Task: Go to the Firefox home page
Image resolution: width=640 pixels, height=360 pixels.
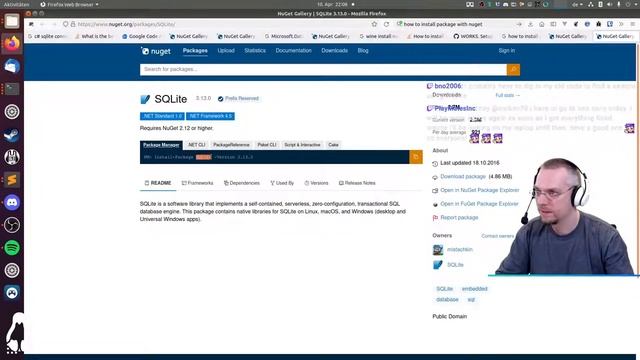Action: tap(542, 24)
